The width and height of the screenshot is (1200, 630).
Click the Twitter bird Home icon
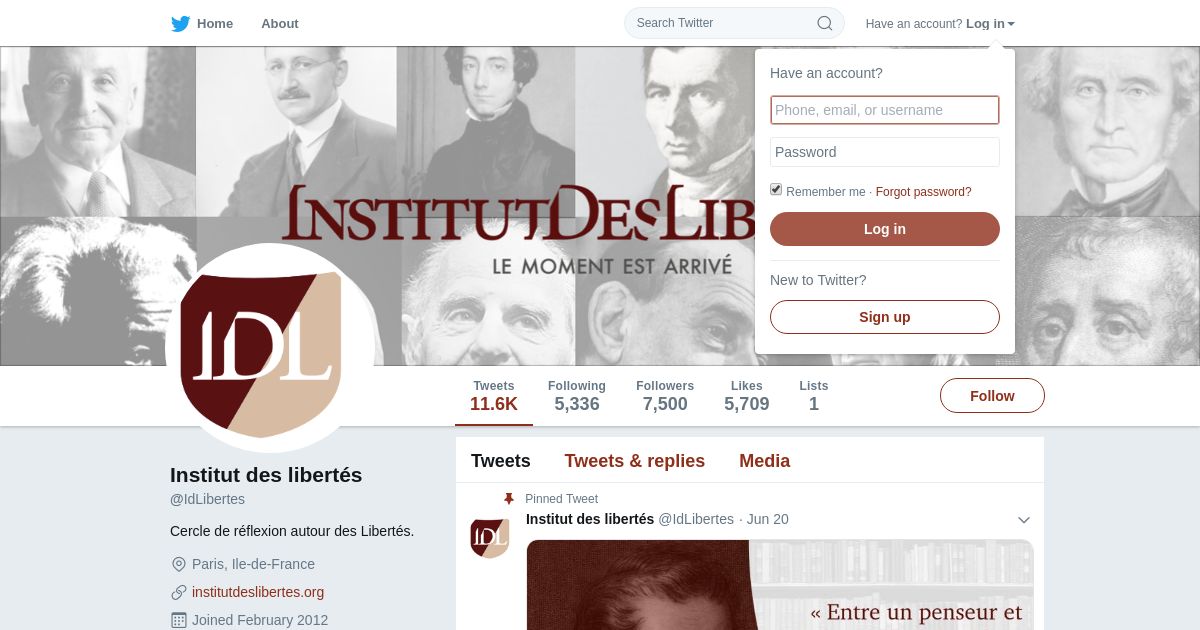(x=180, y=24)
